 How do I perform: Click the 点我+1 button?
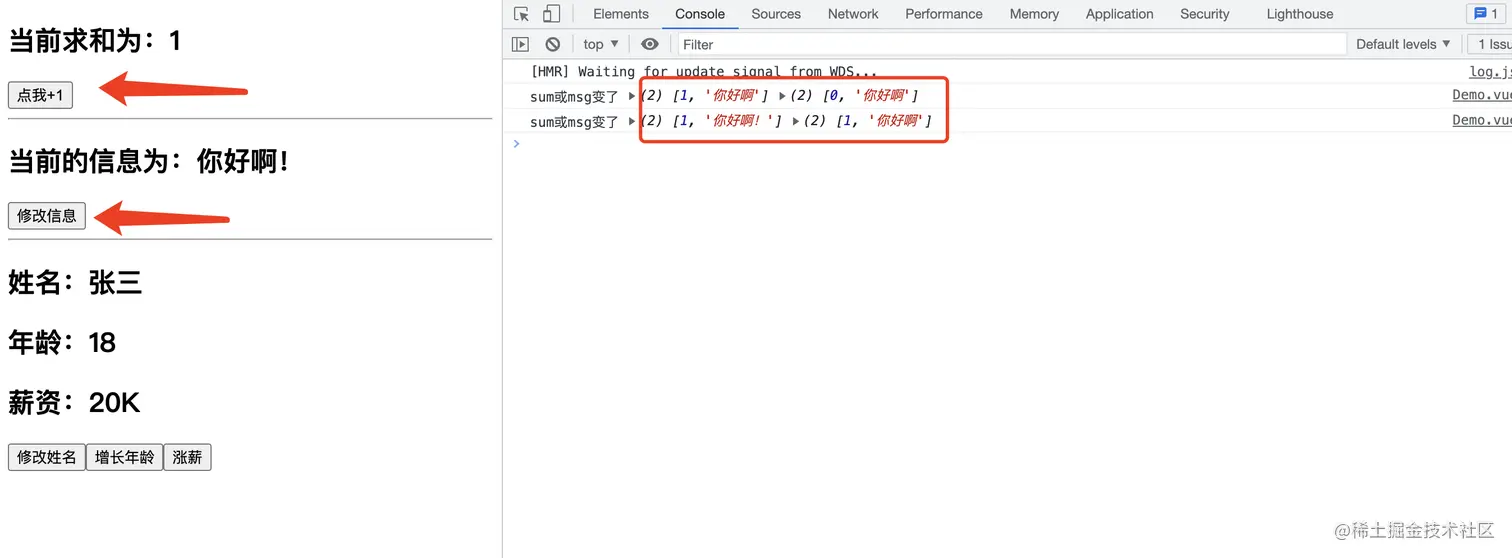tap(40, 95)
